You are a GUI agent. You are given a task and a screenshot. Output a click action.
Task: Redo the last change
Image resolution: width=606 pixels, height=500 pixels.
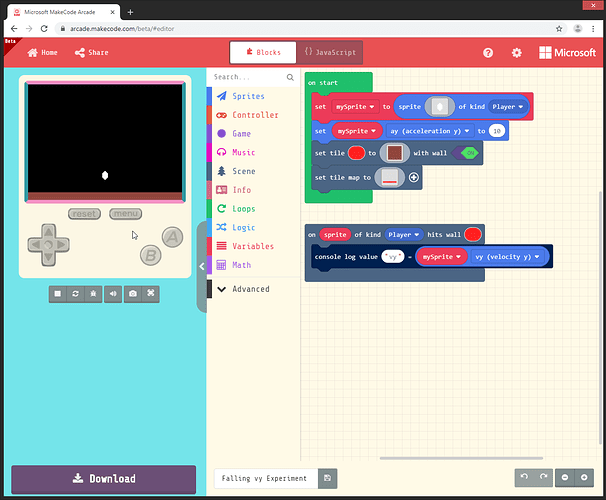[x=544, y=477]
